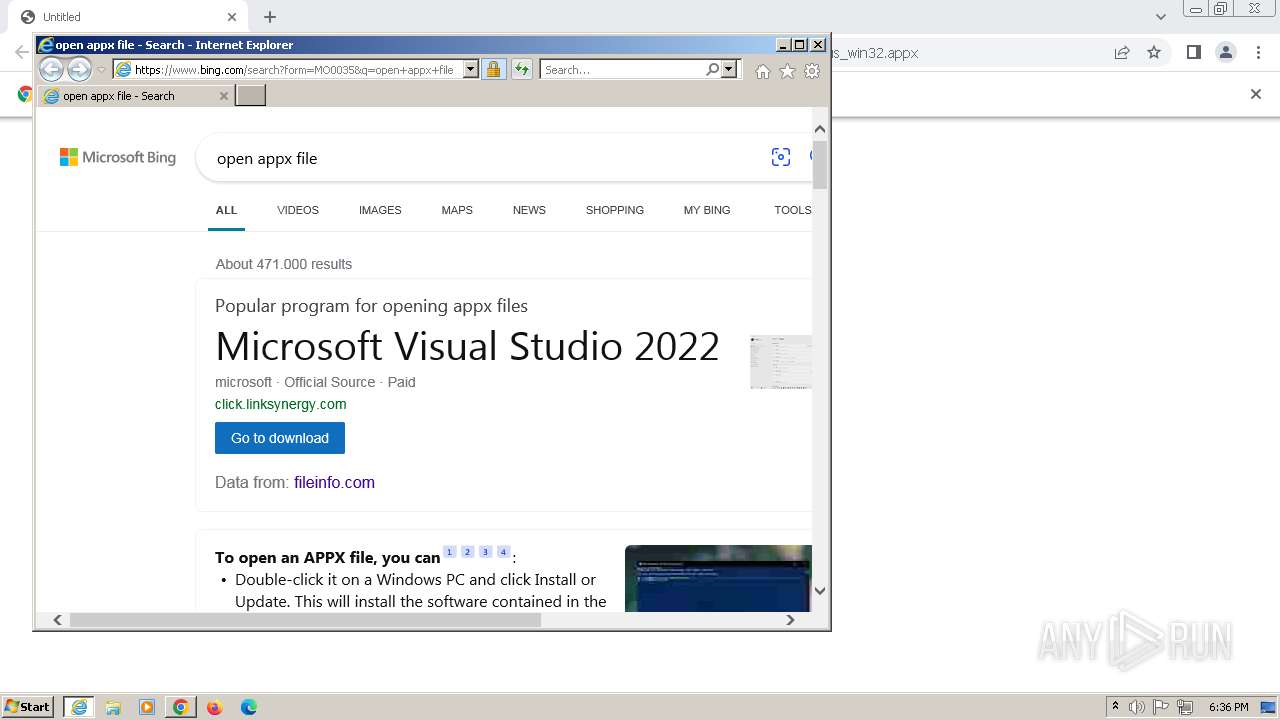This screenshot has height=720, width=1280.
Task: Open Chrome three-dot menu
Action: pyautogui.click(x=1258, y=52)
